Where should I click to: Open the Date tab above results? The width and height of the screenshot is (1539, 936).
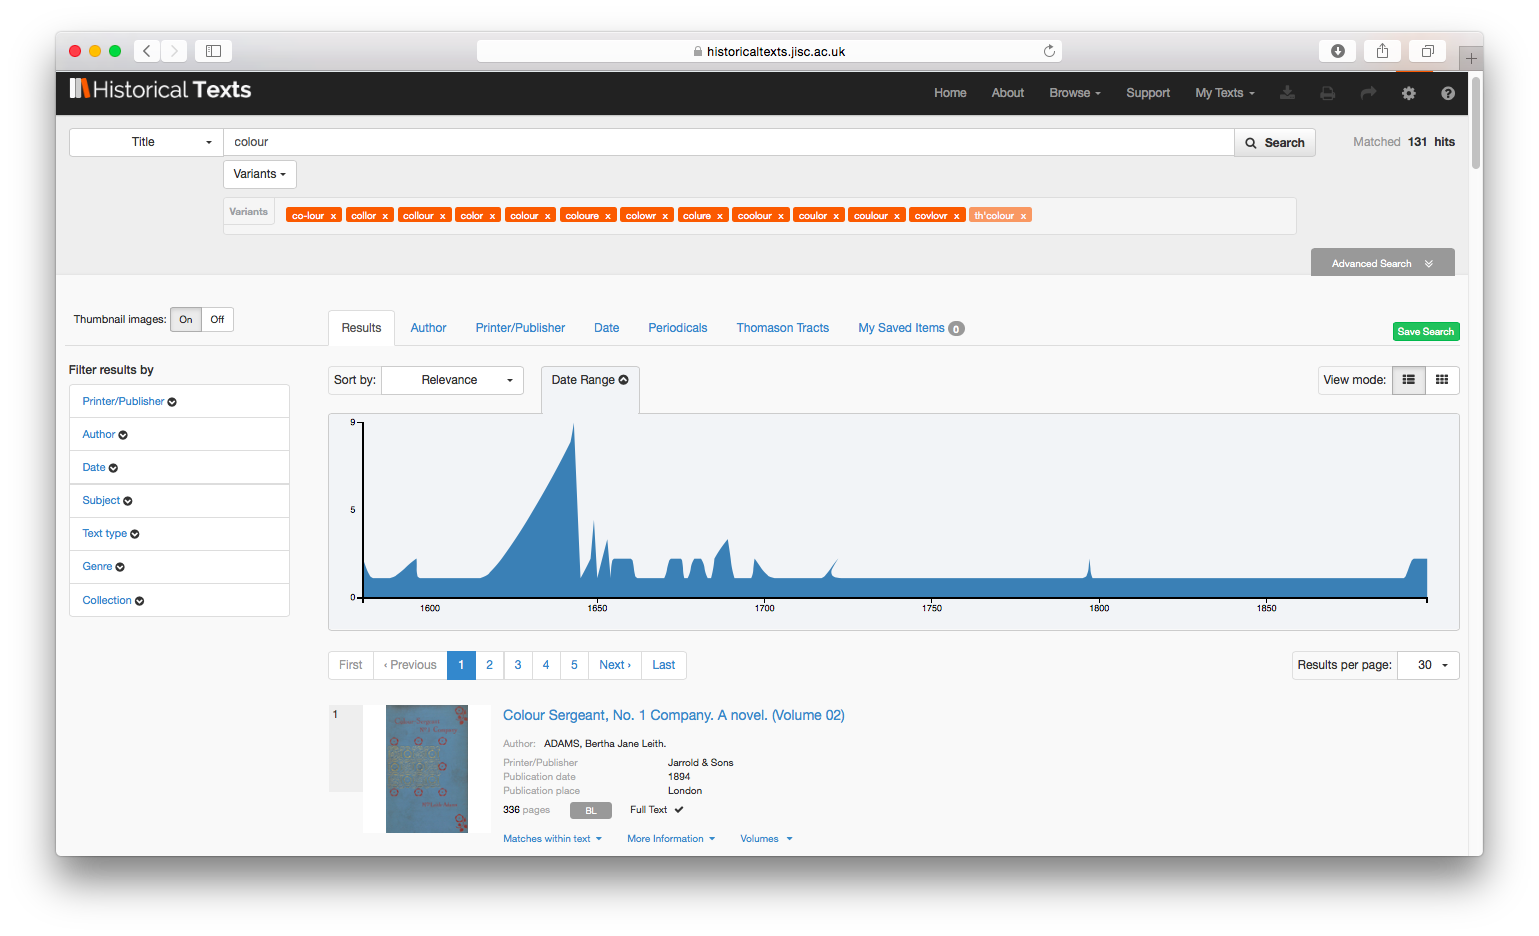click(606, 328)
